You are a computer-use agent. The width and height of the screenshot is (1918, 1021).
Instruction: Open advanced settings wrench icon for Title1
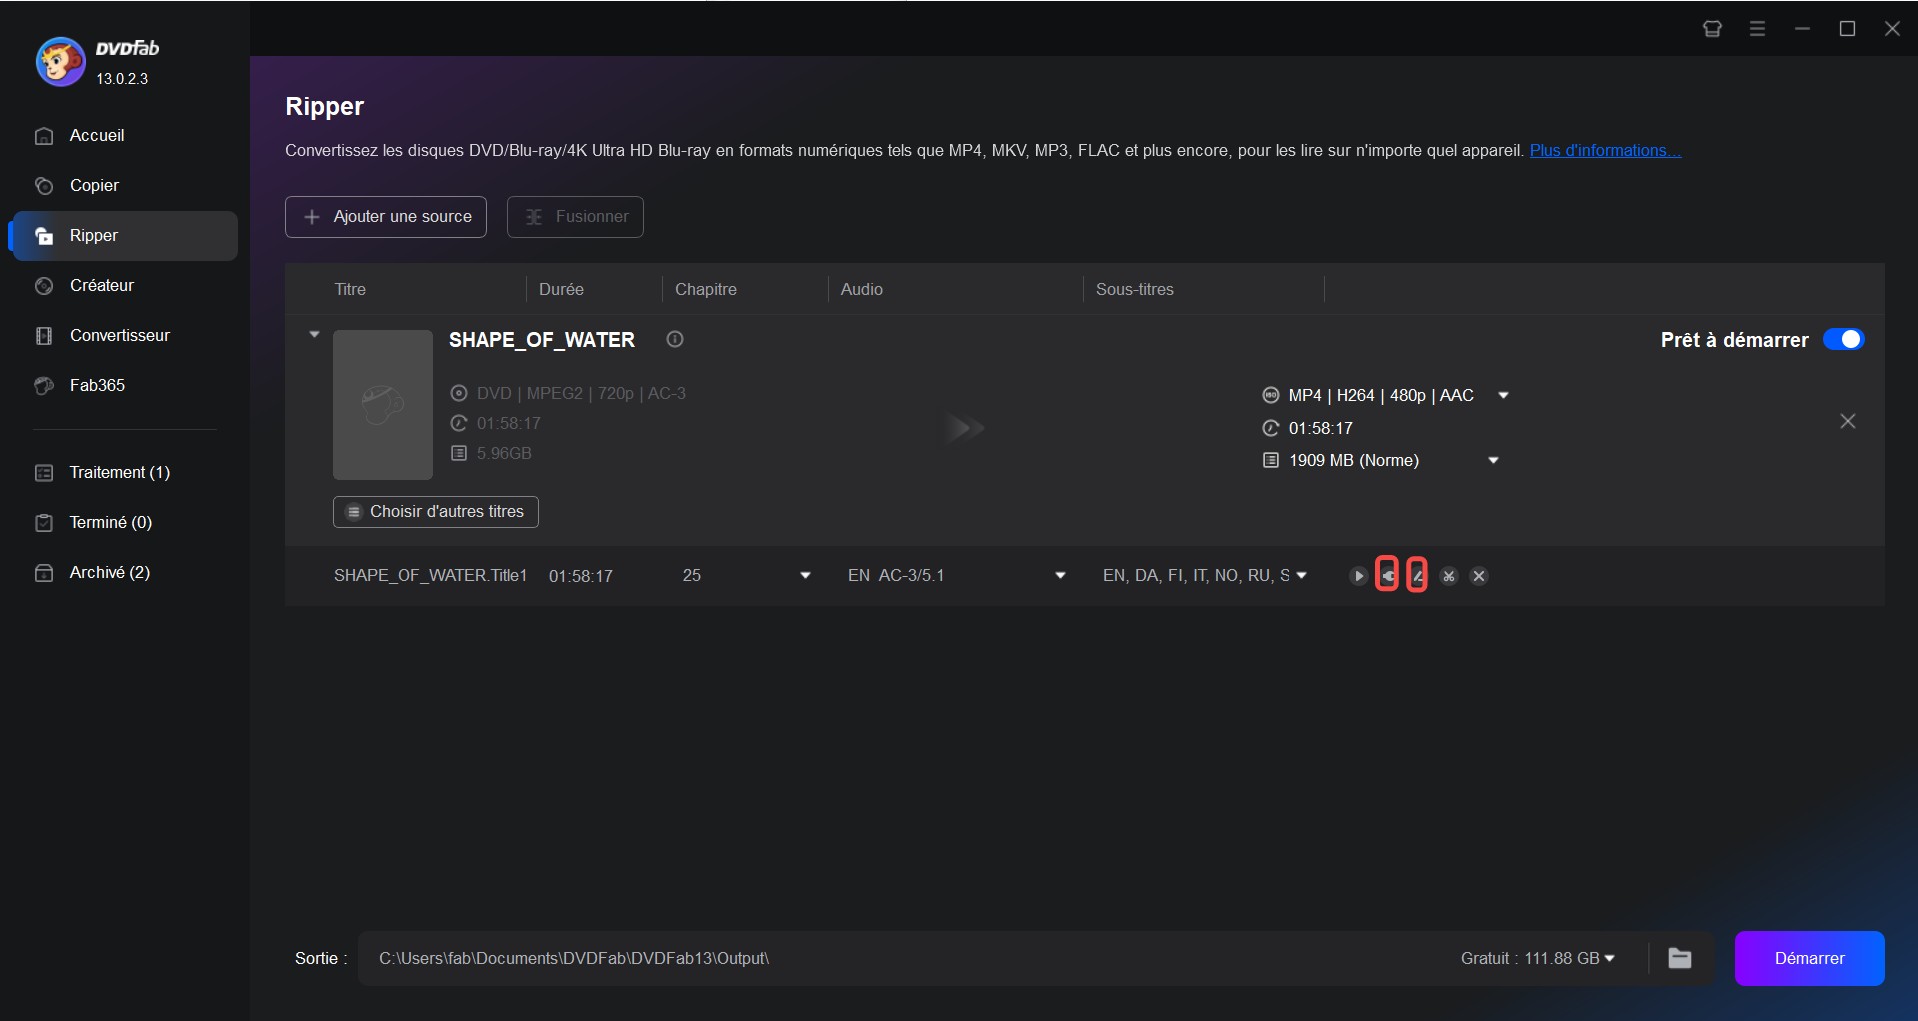tap(1387, 576)
